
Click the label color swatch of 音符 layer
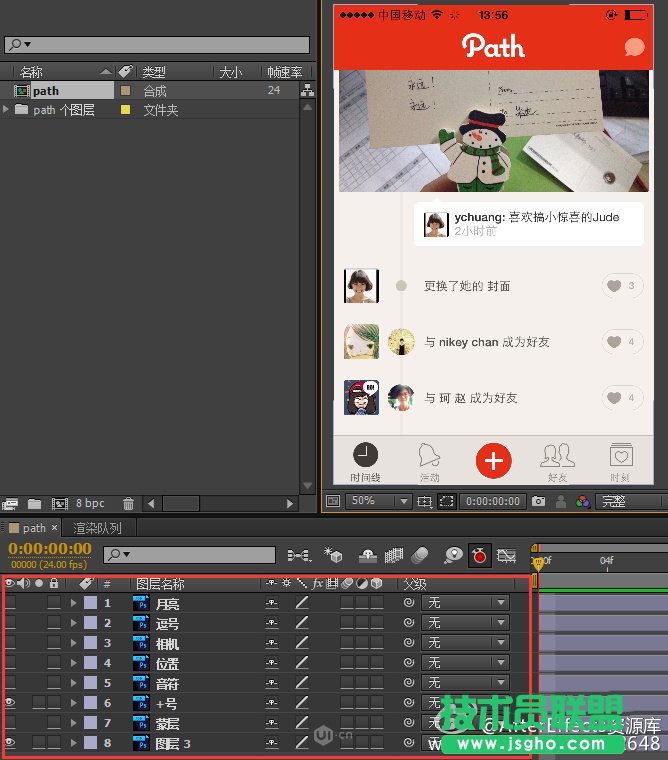(x=90, y=683)
